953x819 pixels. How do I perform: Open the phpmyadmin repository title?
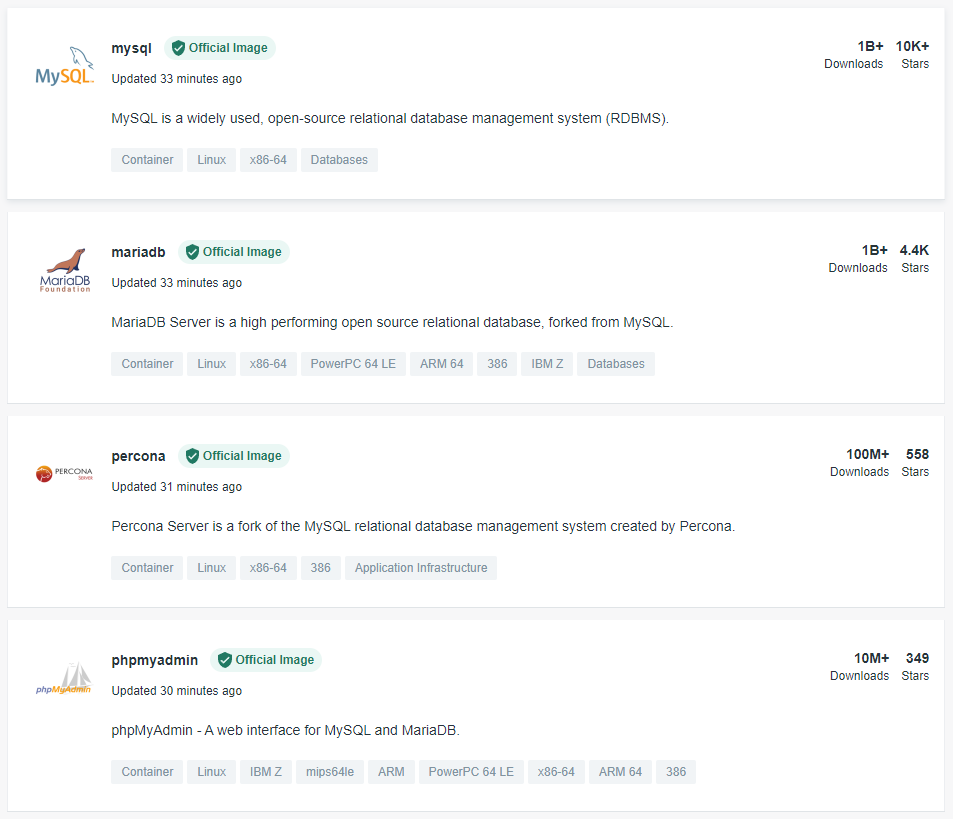click(x=154, y=660)
